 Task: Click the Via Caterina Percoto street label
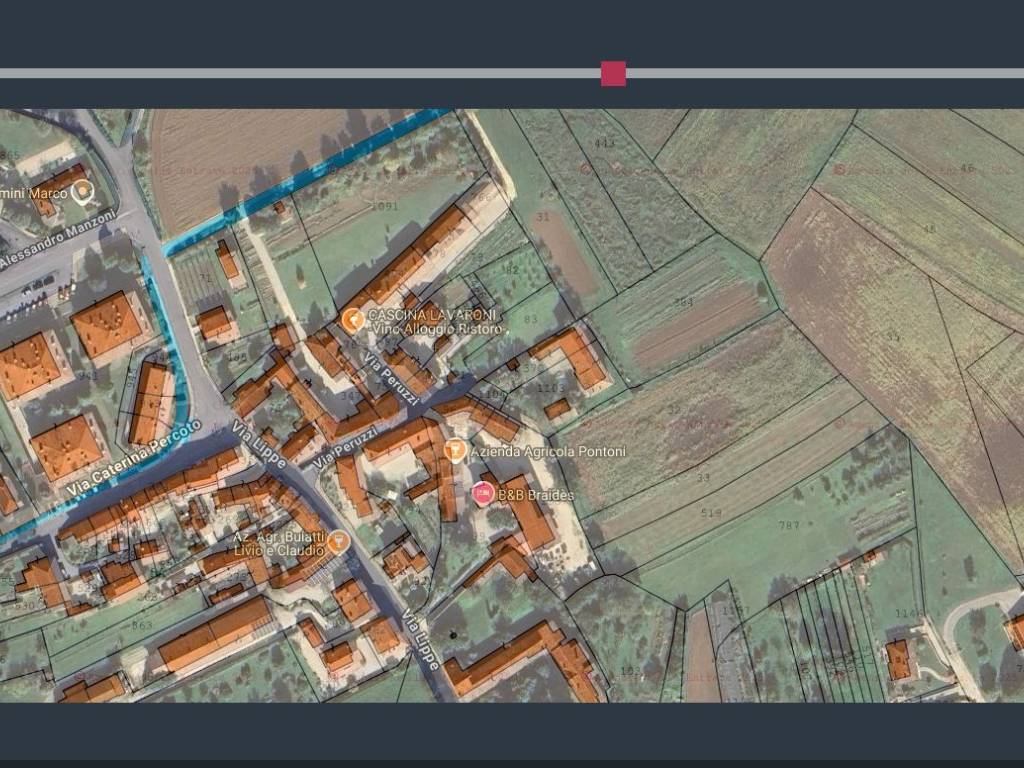pos(135,460)
